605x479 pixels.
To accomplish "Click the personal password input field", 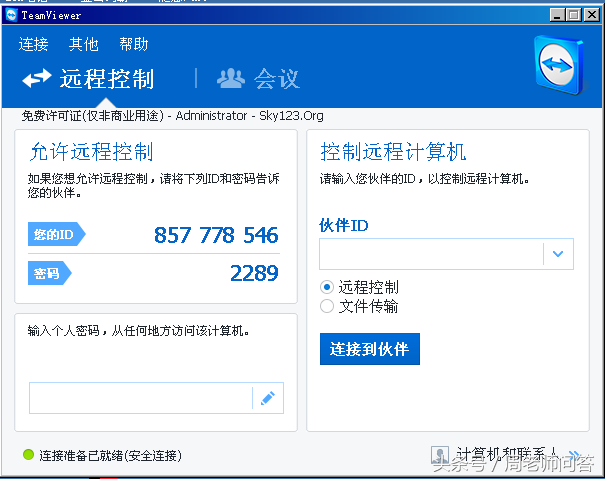I will click(x=141, y=398).
